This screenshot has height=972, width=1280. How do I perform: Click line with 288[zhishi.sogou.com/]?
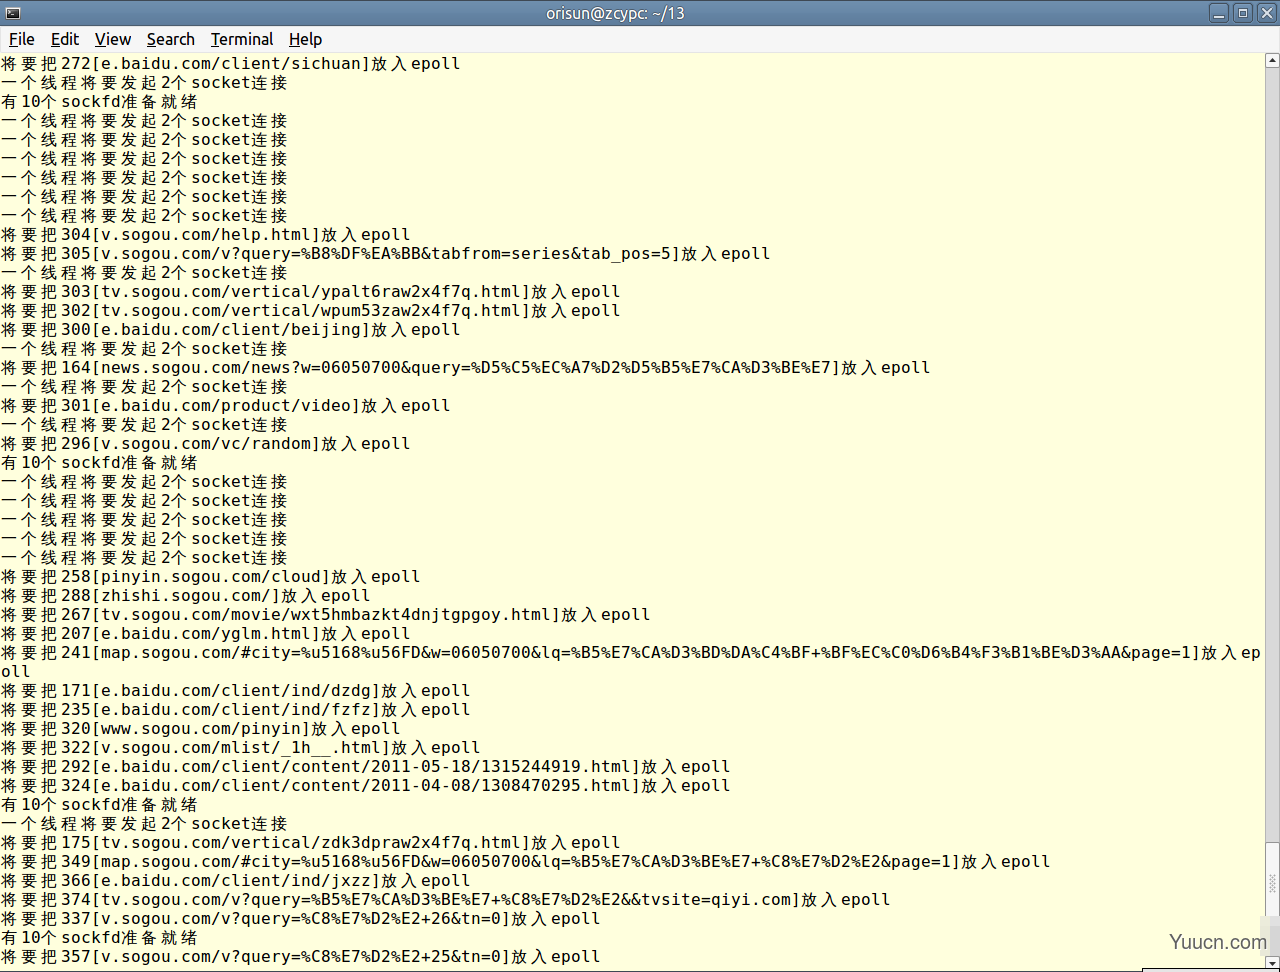[x=186, y=596]
